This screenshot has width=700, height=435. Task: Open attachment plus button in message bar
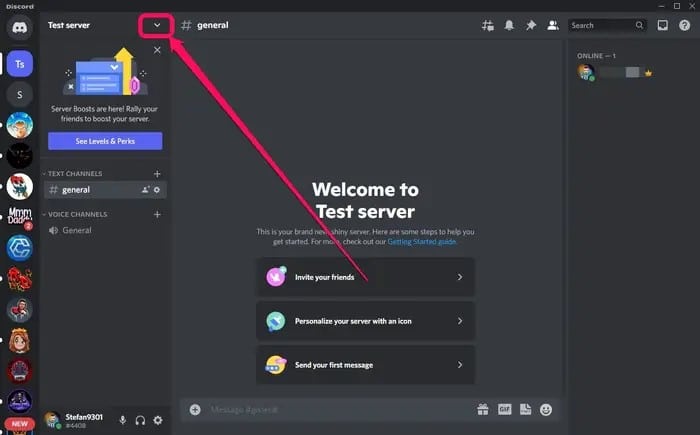pos(195,410)
